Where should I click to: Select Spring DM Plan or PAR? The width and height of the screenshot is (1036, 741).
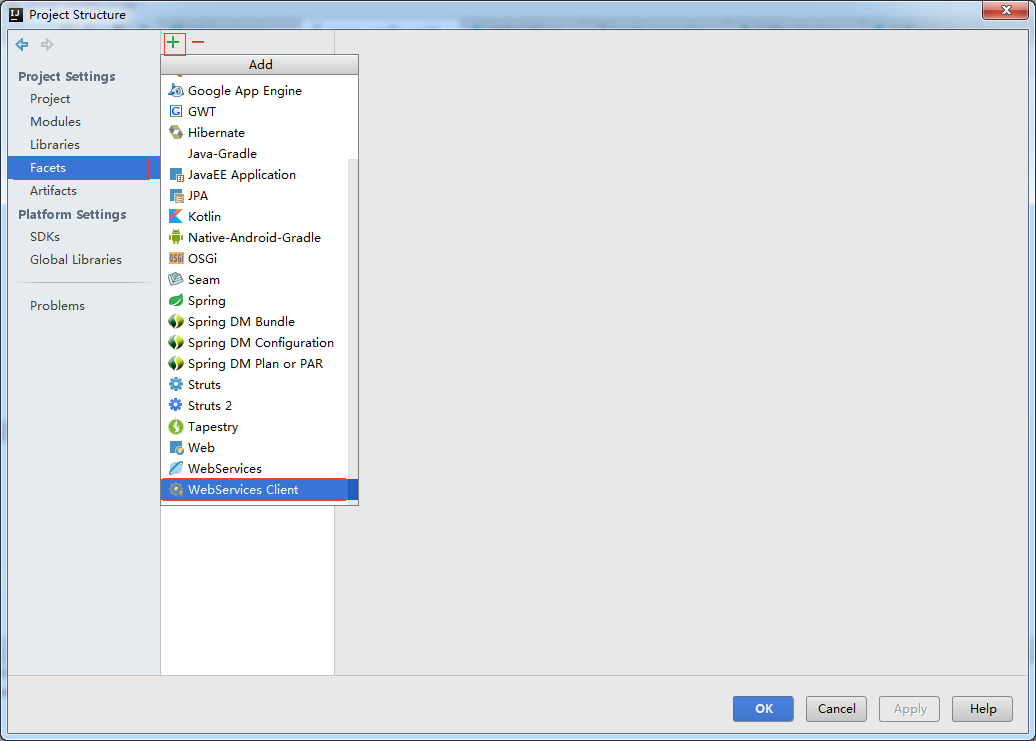pos(254,364)
